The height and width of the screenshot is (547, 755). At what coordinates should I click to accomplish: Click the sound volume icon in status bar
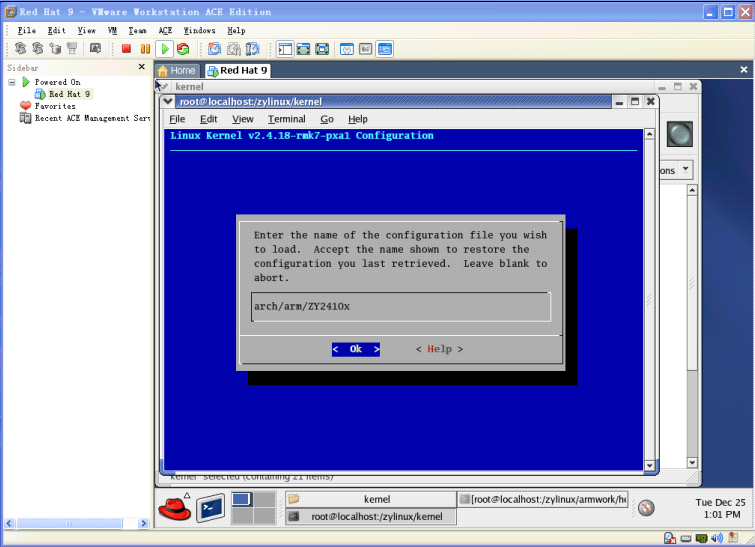pyautogui.click(x=716, y=539)
